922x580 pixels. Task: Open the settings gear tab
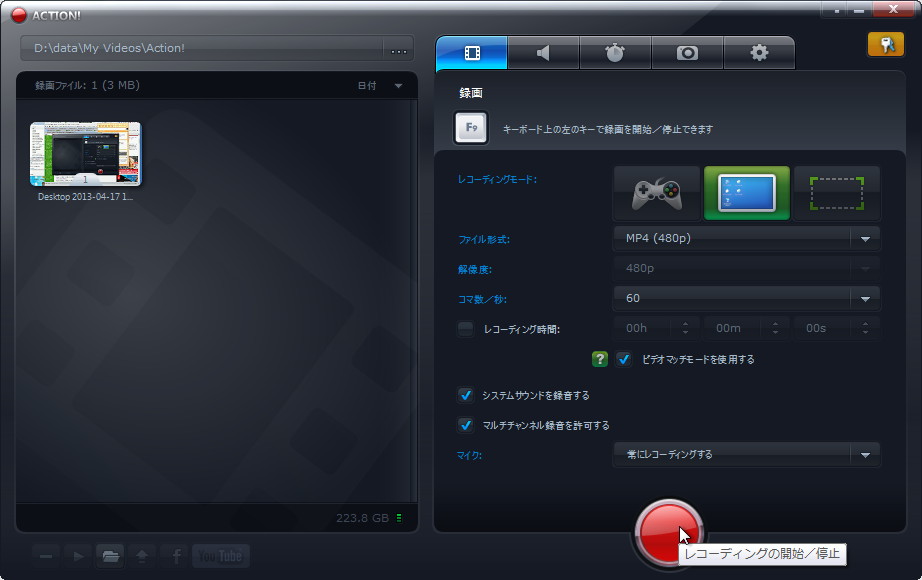point(759,53)
